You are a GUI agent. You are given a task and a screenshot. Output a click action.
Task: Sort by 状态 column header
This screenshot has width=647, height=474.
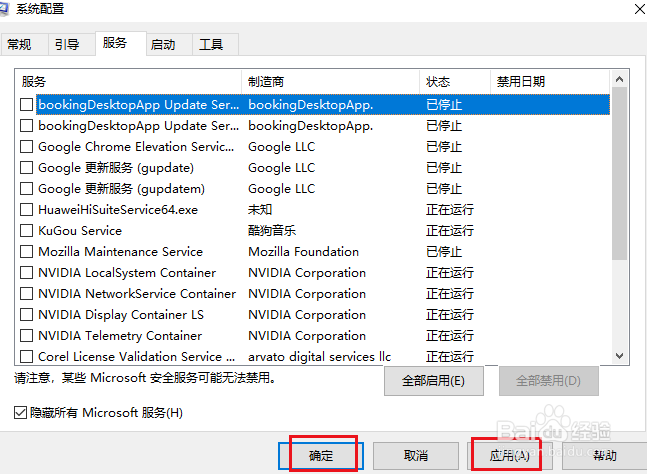455,81
